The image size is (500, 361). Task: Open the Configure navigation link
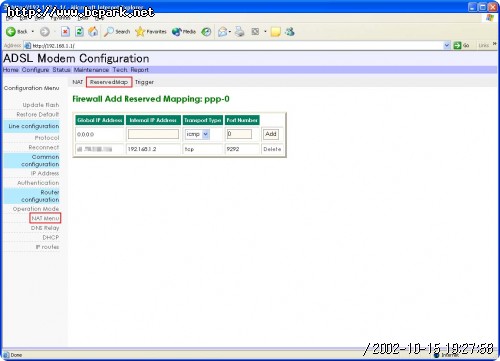[35, 70]
